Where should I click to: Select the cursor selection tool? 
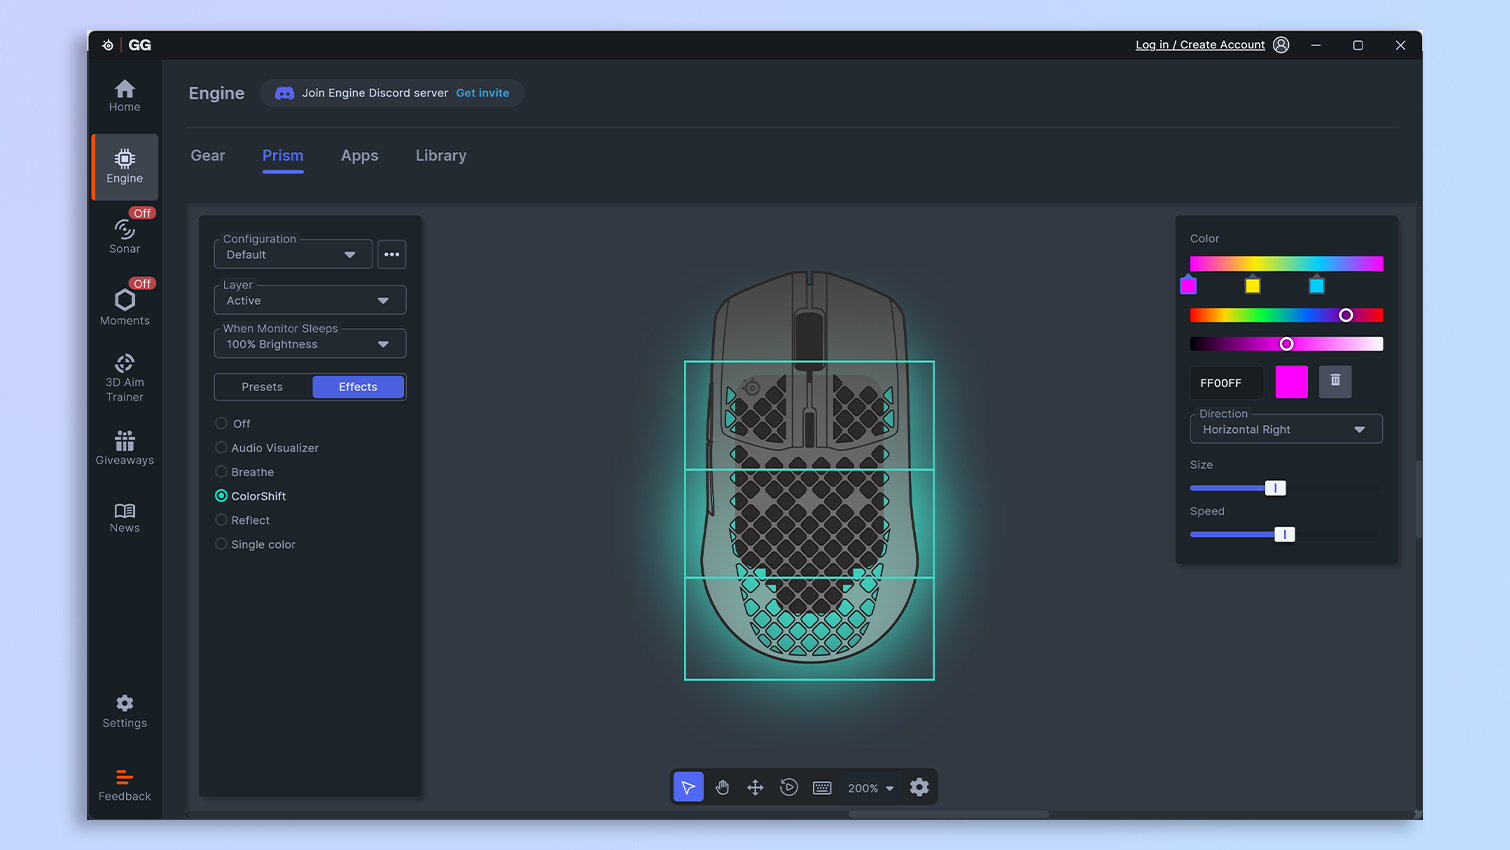[x=688, y=788]
